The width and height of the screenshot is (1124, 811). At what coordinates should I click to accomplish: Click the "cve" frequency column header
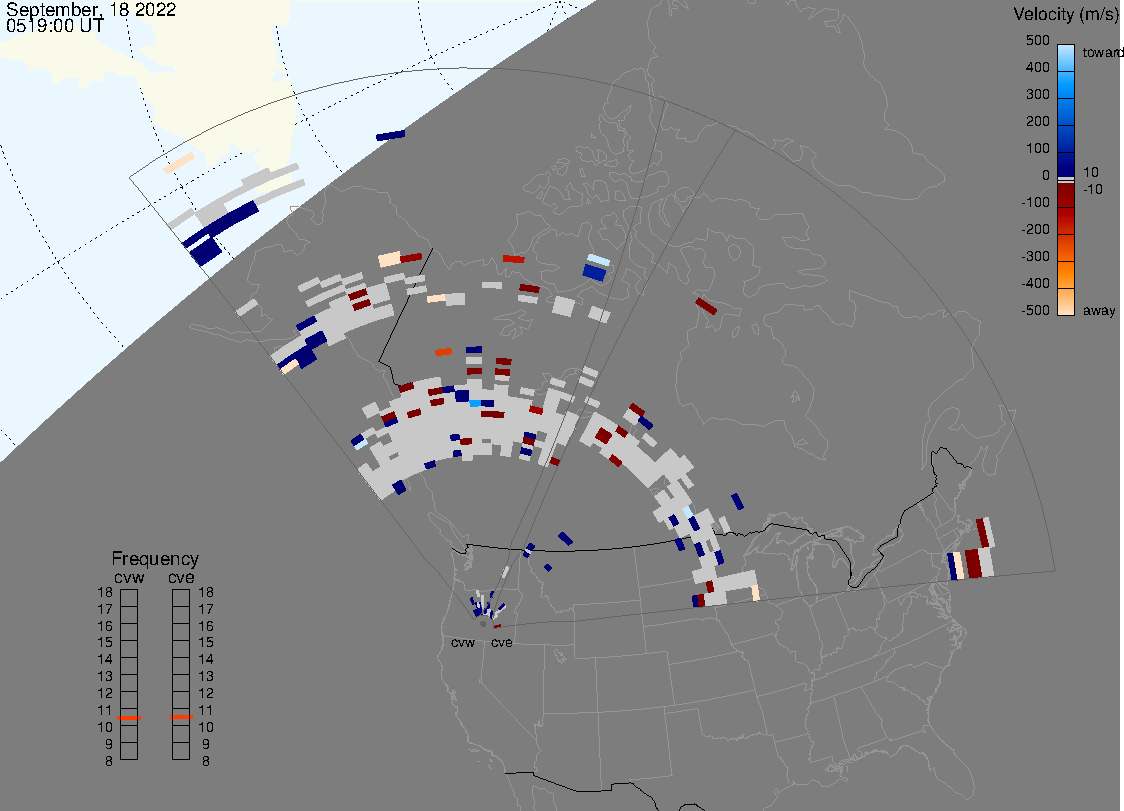pos(181,577)
